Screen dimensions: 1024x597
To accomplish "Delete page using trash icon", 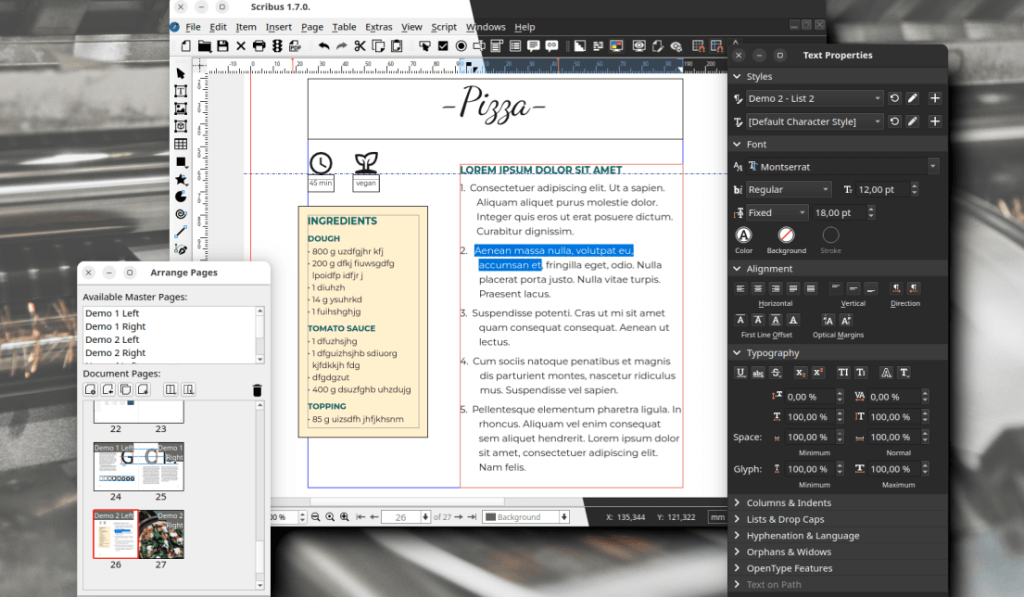I will (x=257, y=390).
